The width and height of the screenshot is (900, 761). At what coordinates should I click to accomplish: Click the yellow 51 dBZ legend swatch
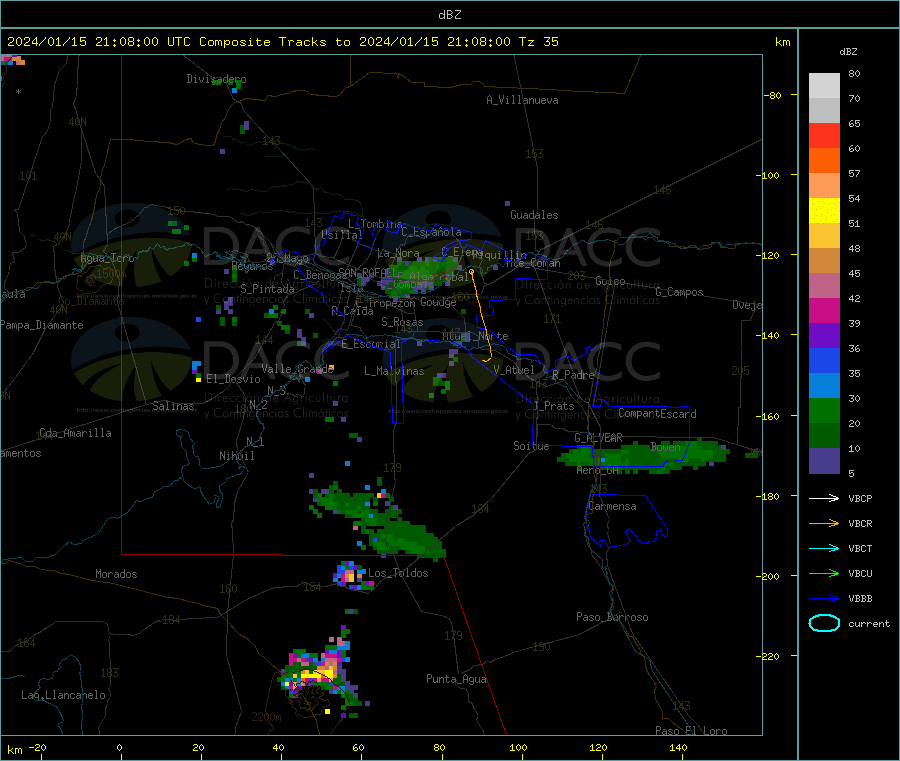(824, 211)
